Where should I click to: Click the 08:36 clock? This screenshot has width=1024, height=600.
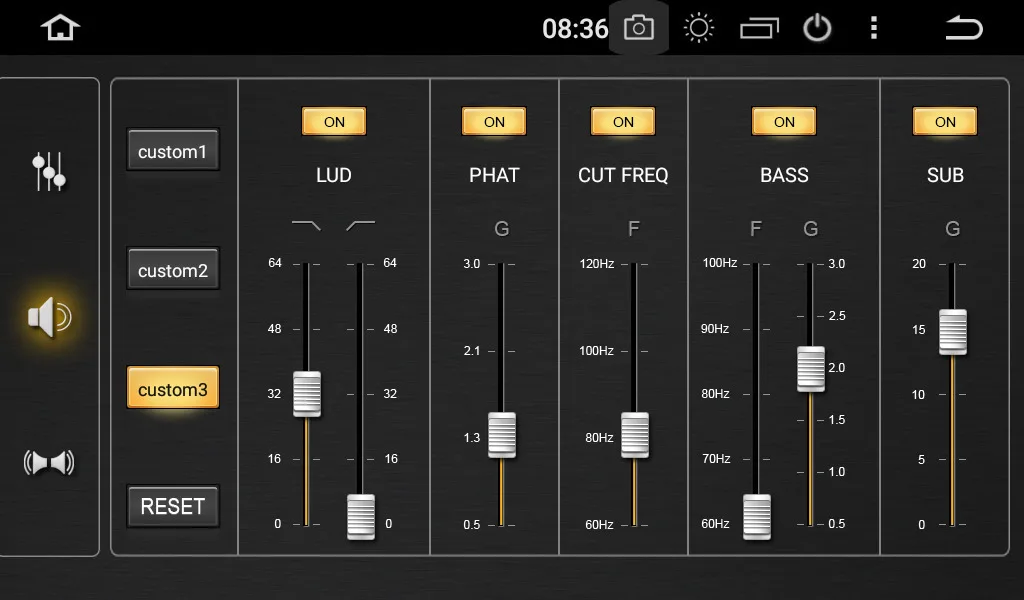coord(575,29)
